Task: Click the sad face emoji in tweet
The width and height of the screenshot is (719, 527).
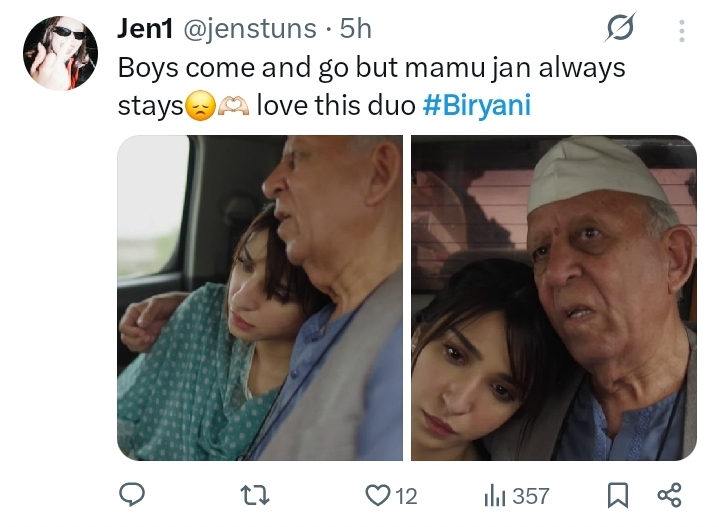Action: coord(201,105)
